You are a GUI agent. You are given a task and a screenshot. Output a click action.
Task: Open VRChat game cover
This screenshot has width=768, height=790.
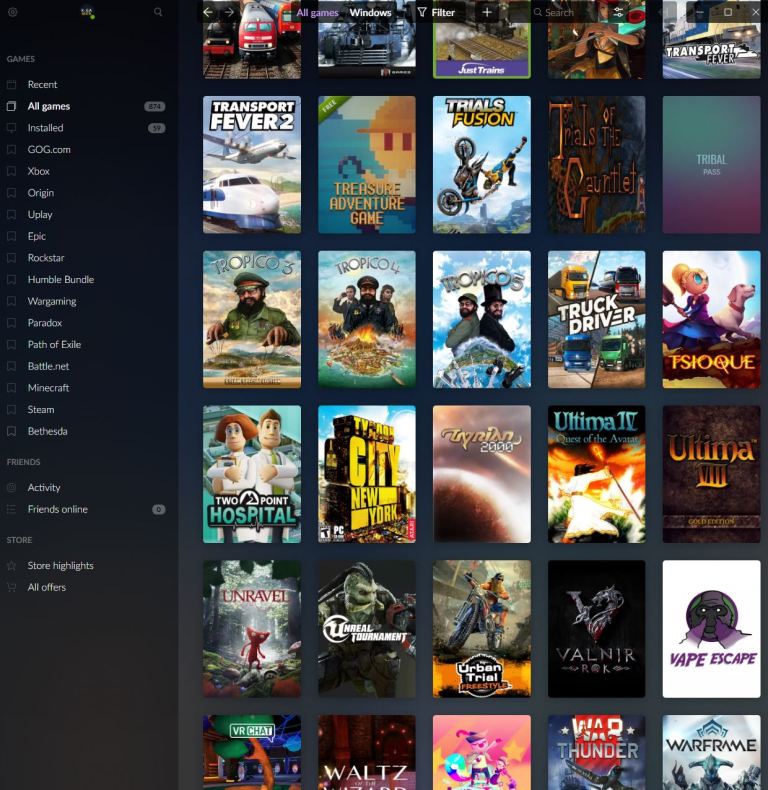pos(252,753)
